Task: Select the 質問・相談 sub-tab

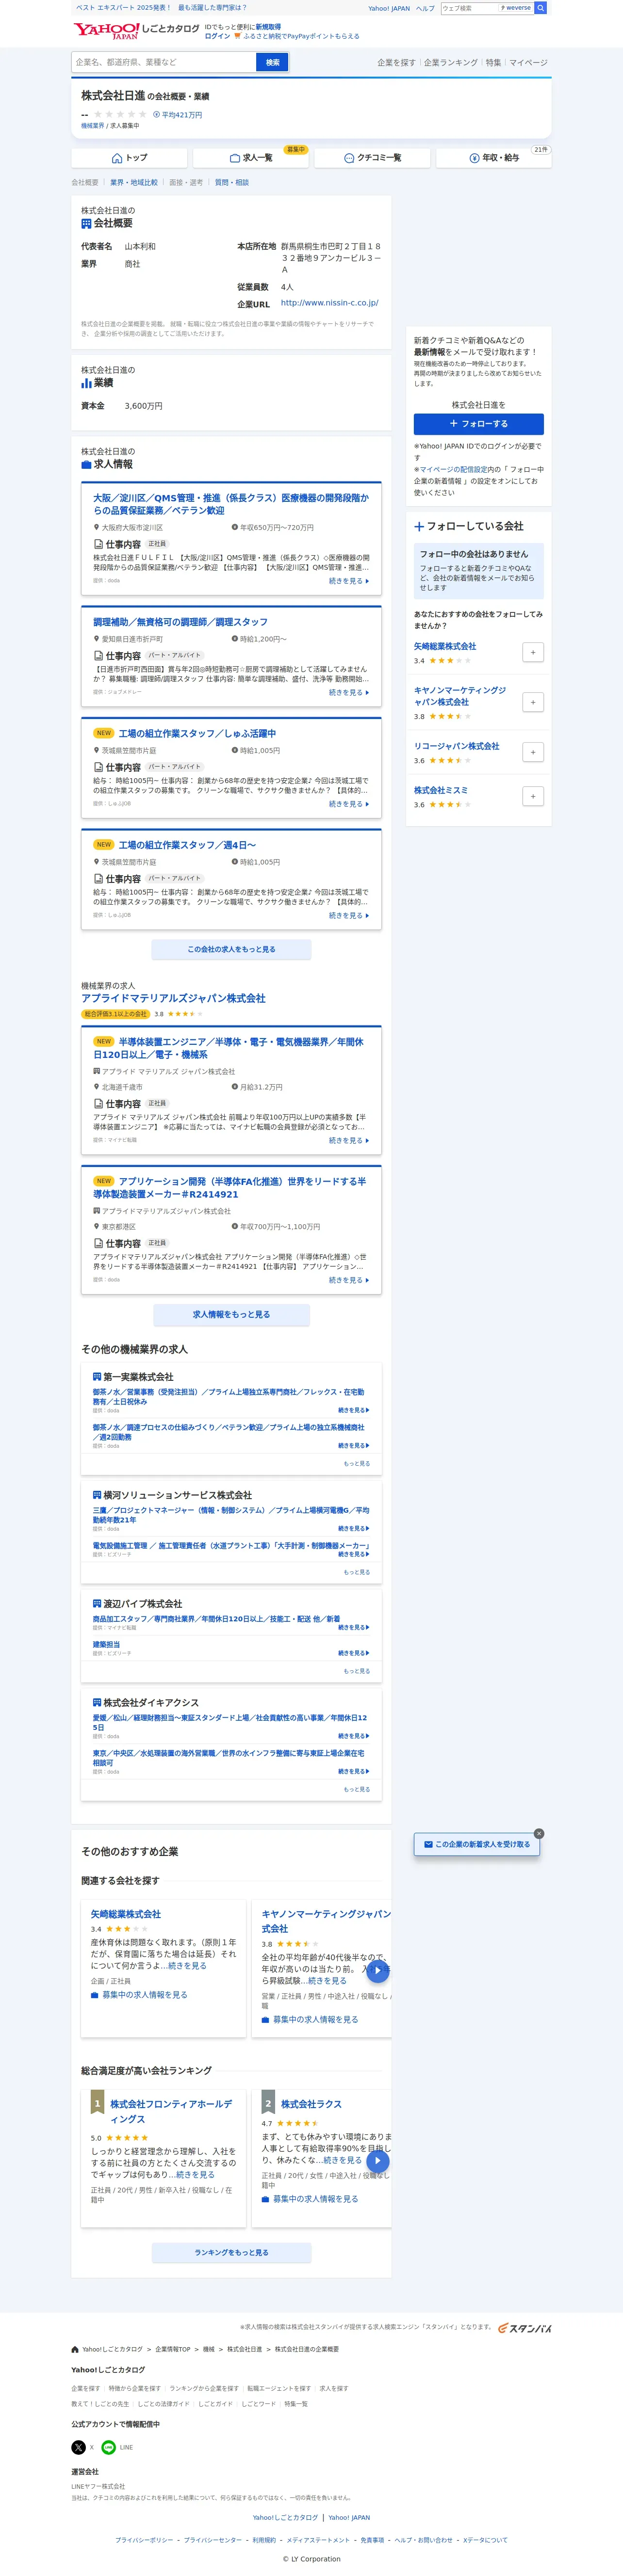Action: tap(232, 183)
